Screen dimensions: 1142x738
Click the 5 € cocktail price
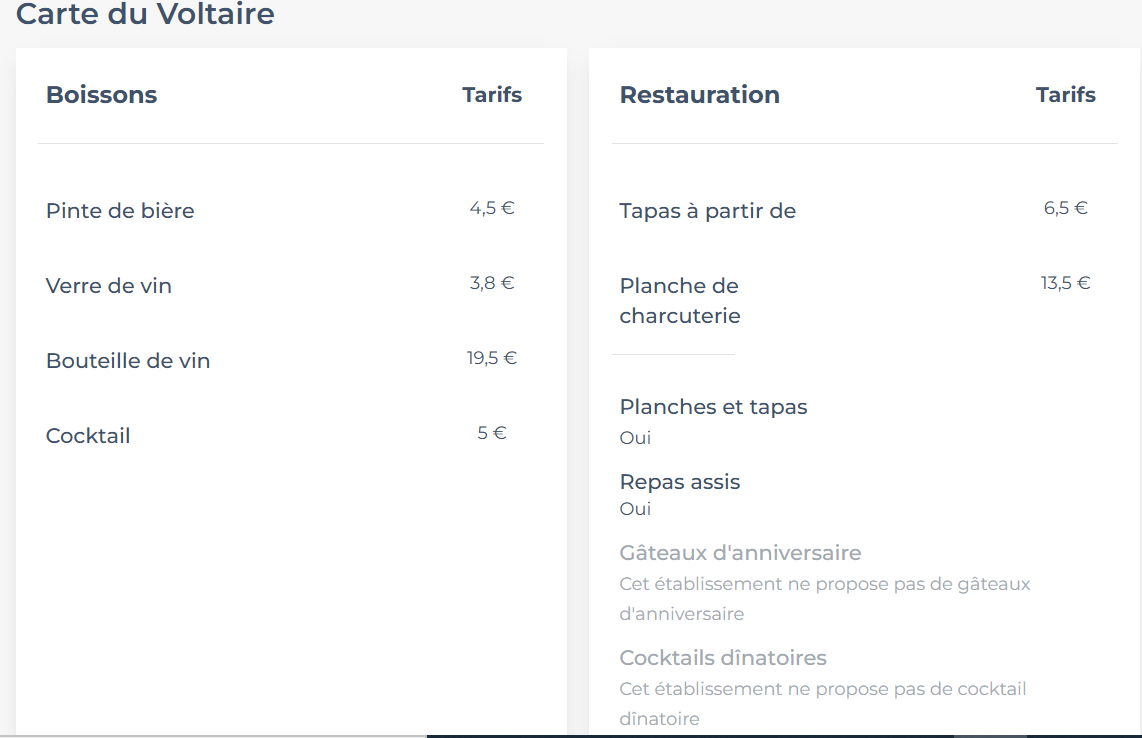tap(492, 433)
